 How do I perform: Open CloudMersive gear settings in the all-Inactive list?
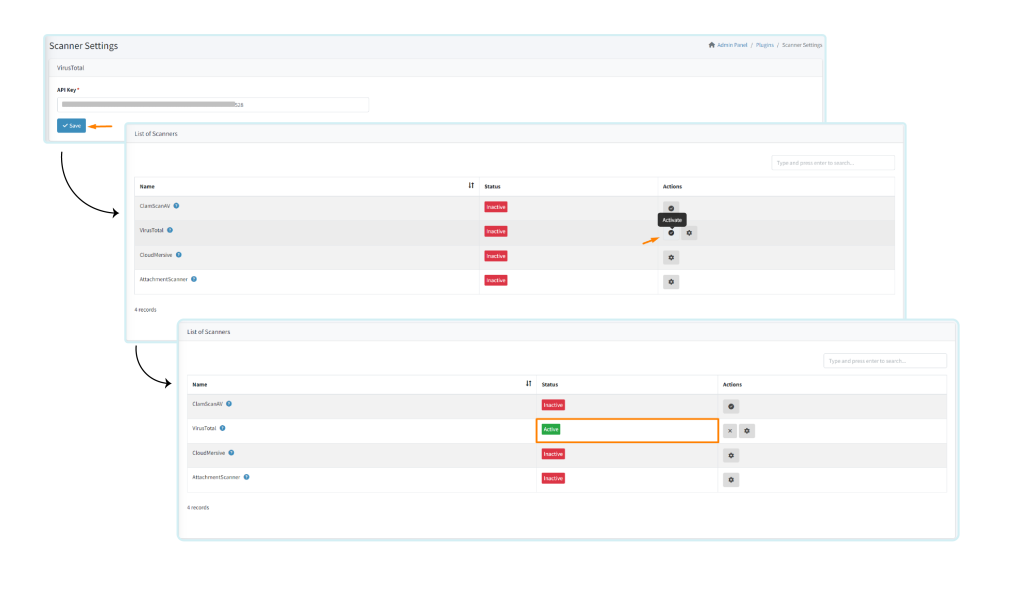tap(671, 257)
